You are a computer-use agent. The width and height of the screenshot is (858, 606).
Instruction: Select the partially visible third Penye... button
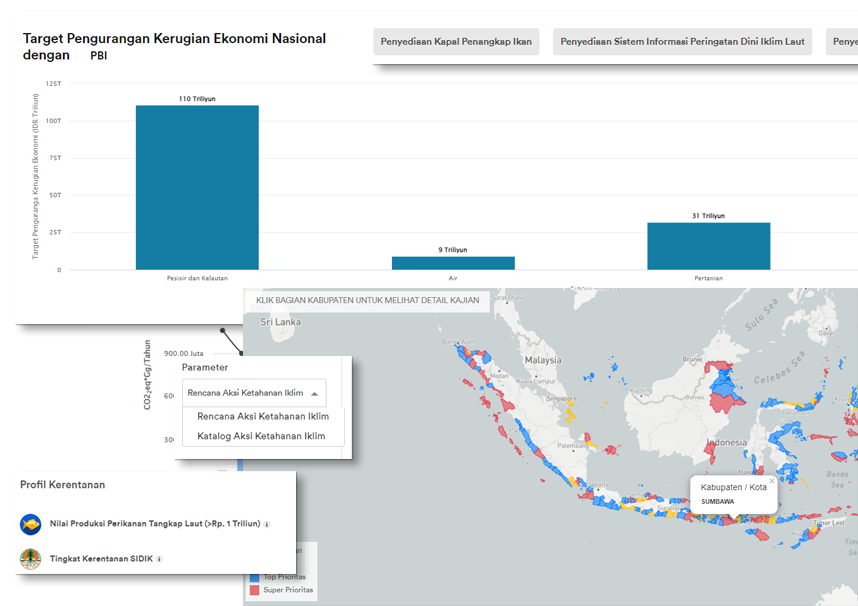pos(843,41)
